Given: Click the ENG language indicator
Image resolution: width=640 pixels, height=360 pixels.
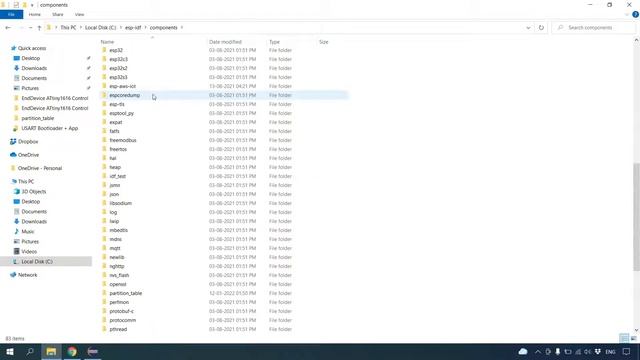Looking at the screenshot, I should pyautogui.click(x=610, y=352).
